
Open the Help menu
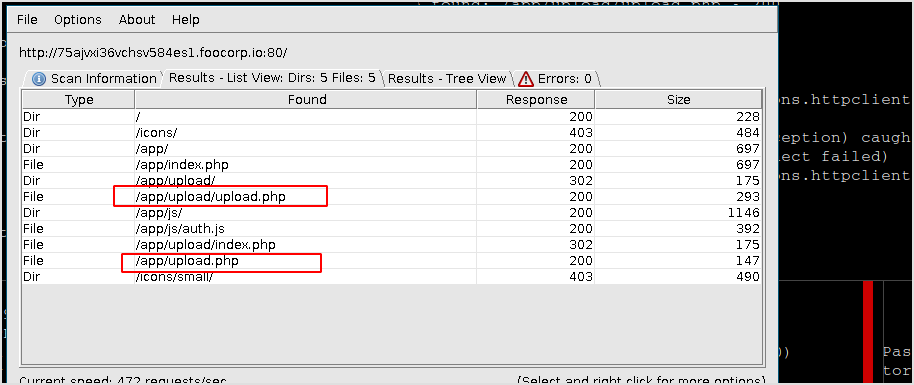[x=185, y=20]
